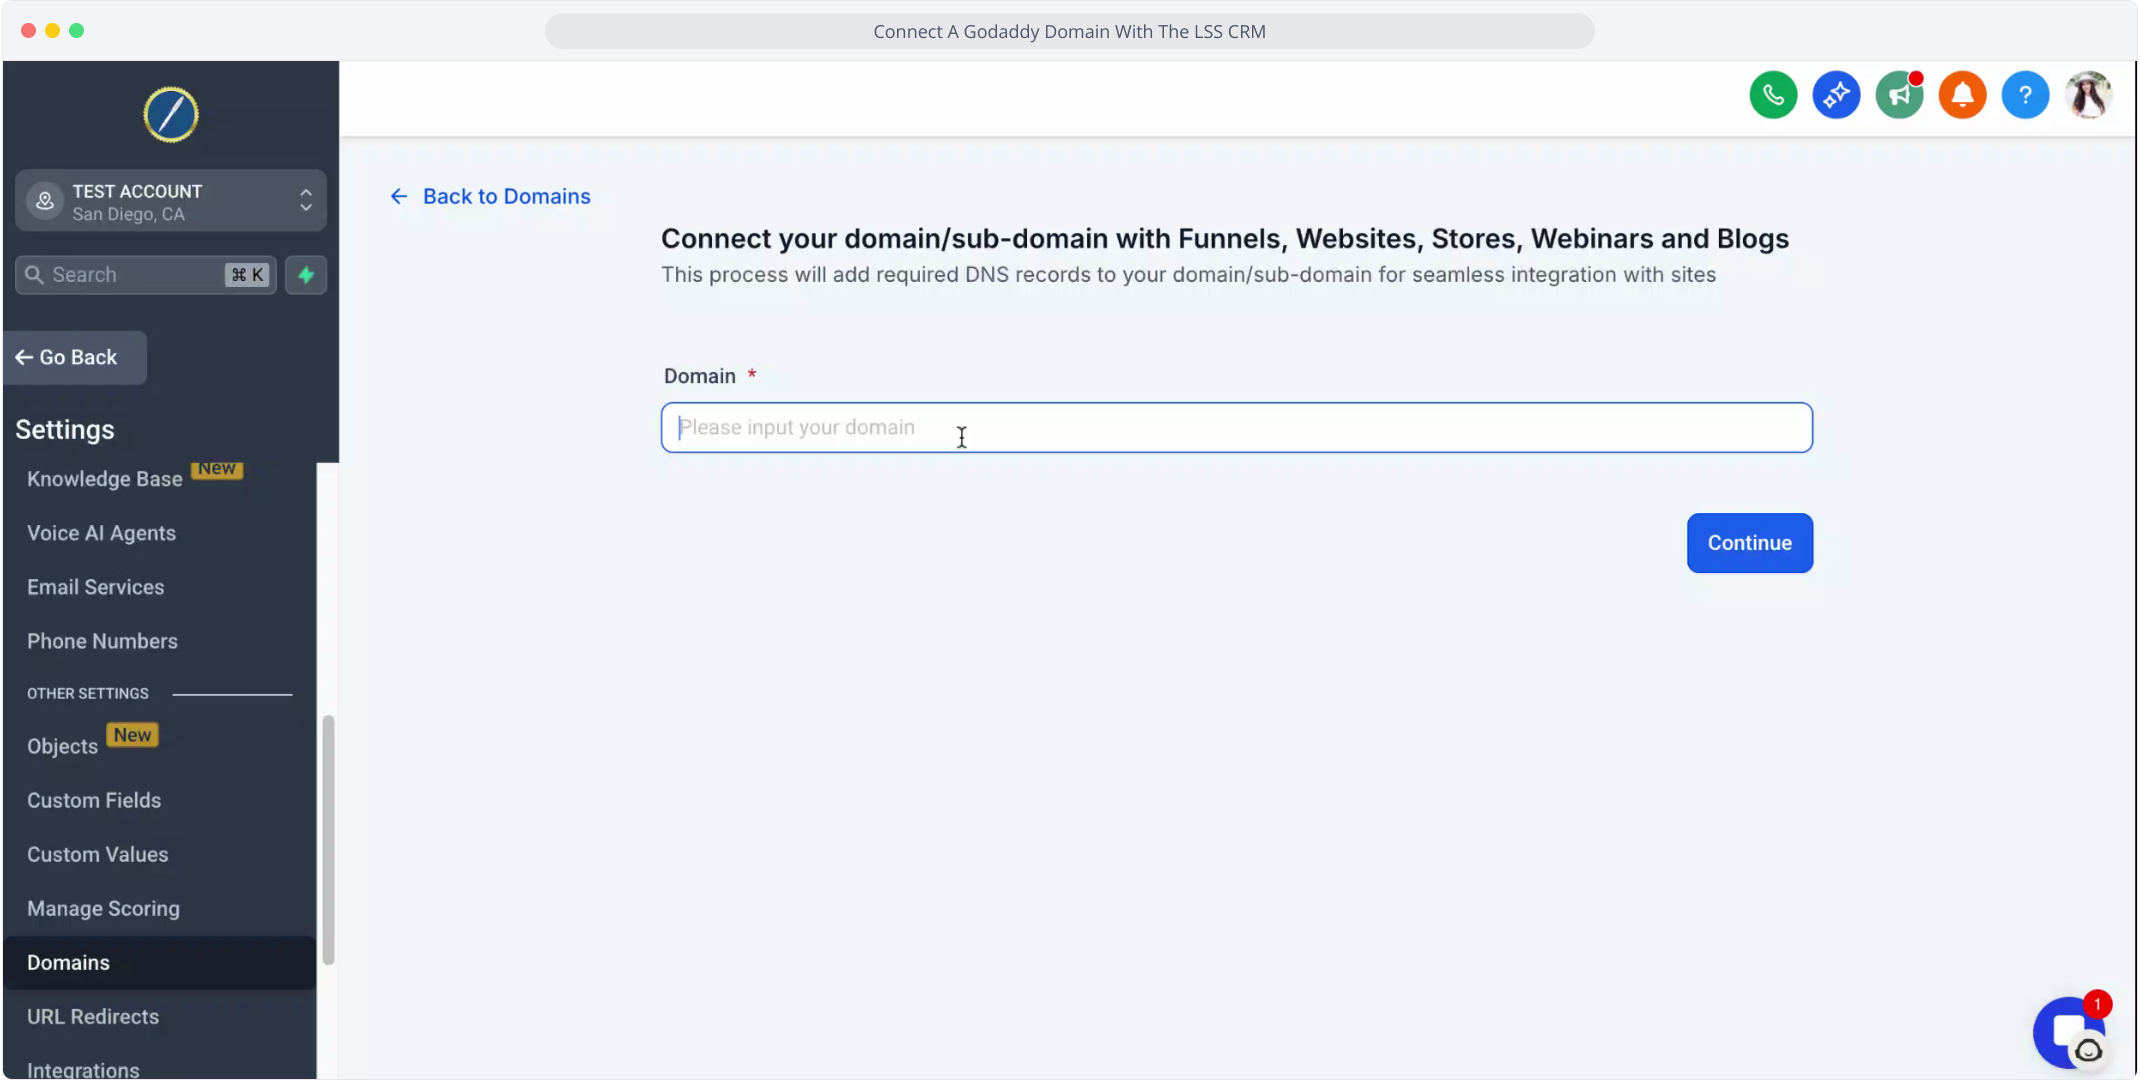Select Domains in sidebar

pos(160,963)
